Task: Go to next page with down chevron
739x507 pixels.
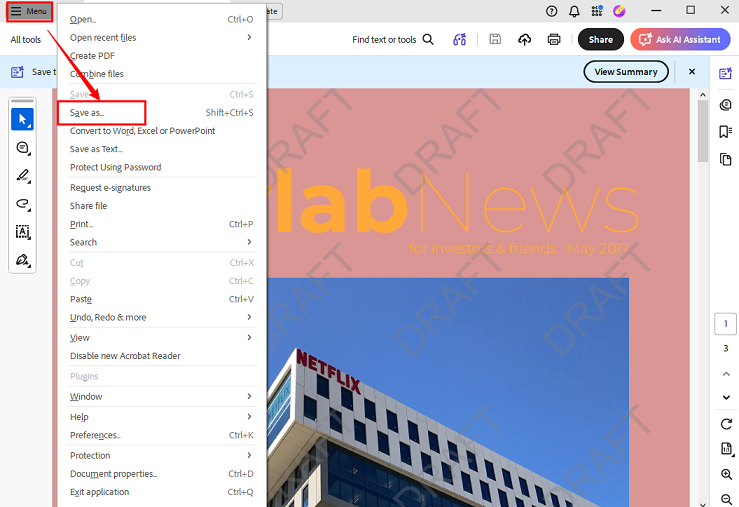Action: click(x=726, y=397)
